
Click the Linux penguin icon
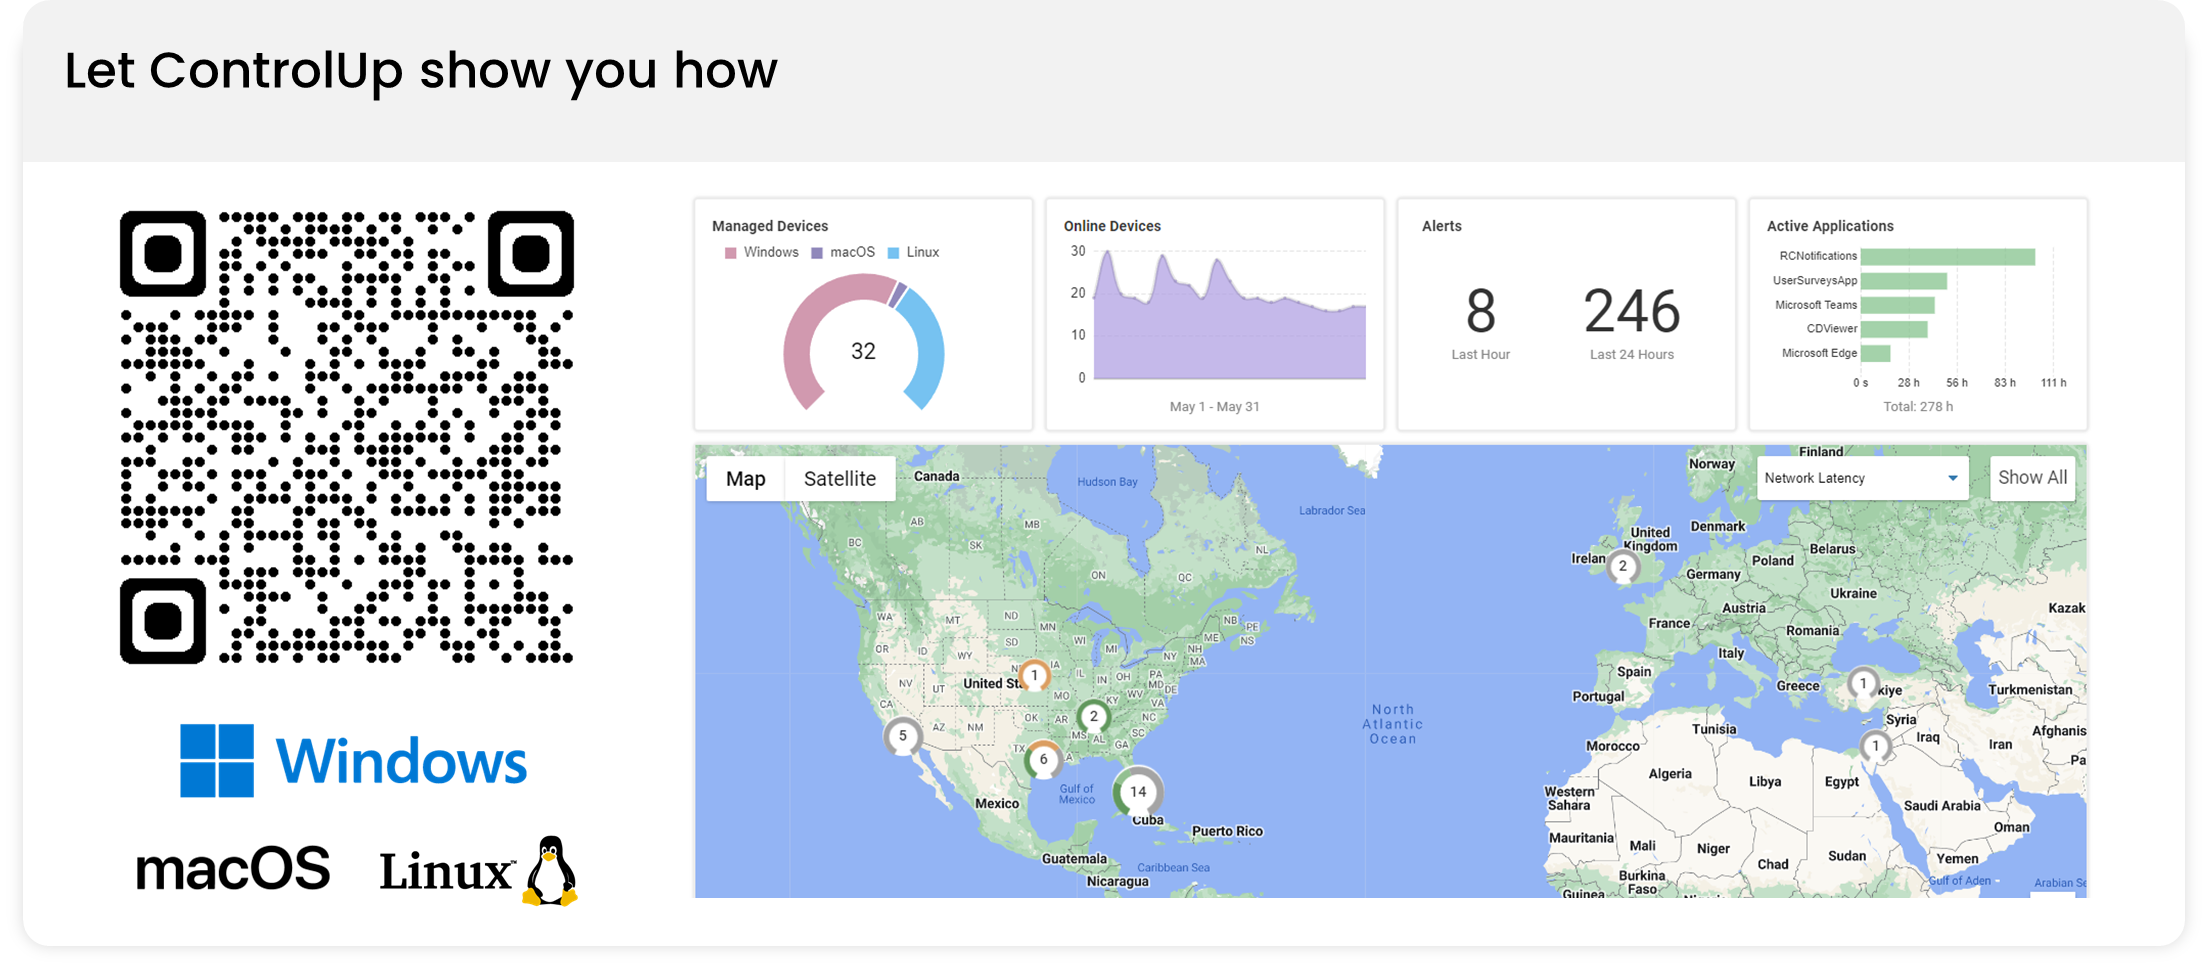pyautogui.click(x=550, y=871)
